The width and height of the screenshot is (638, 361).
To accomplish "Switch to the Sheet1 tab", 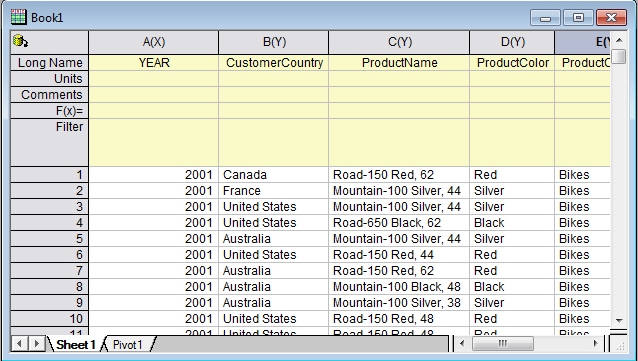I will pos(75,345).
